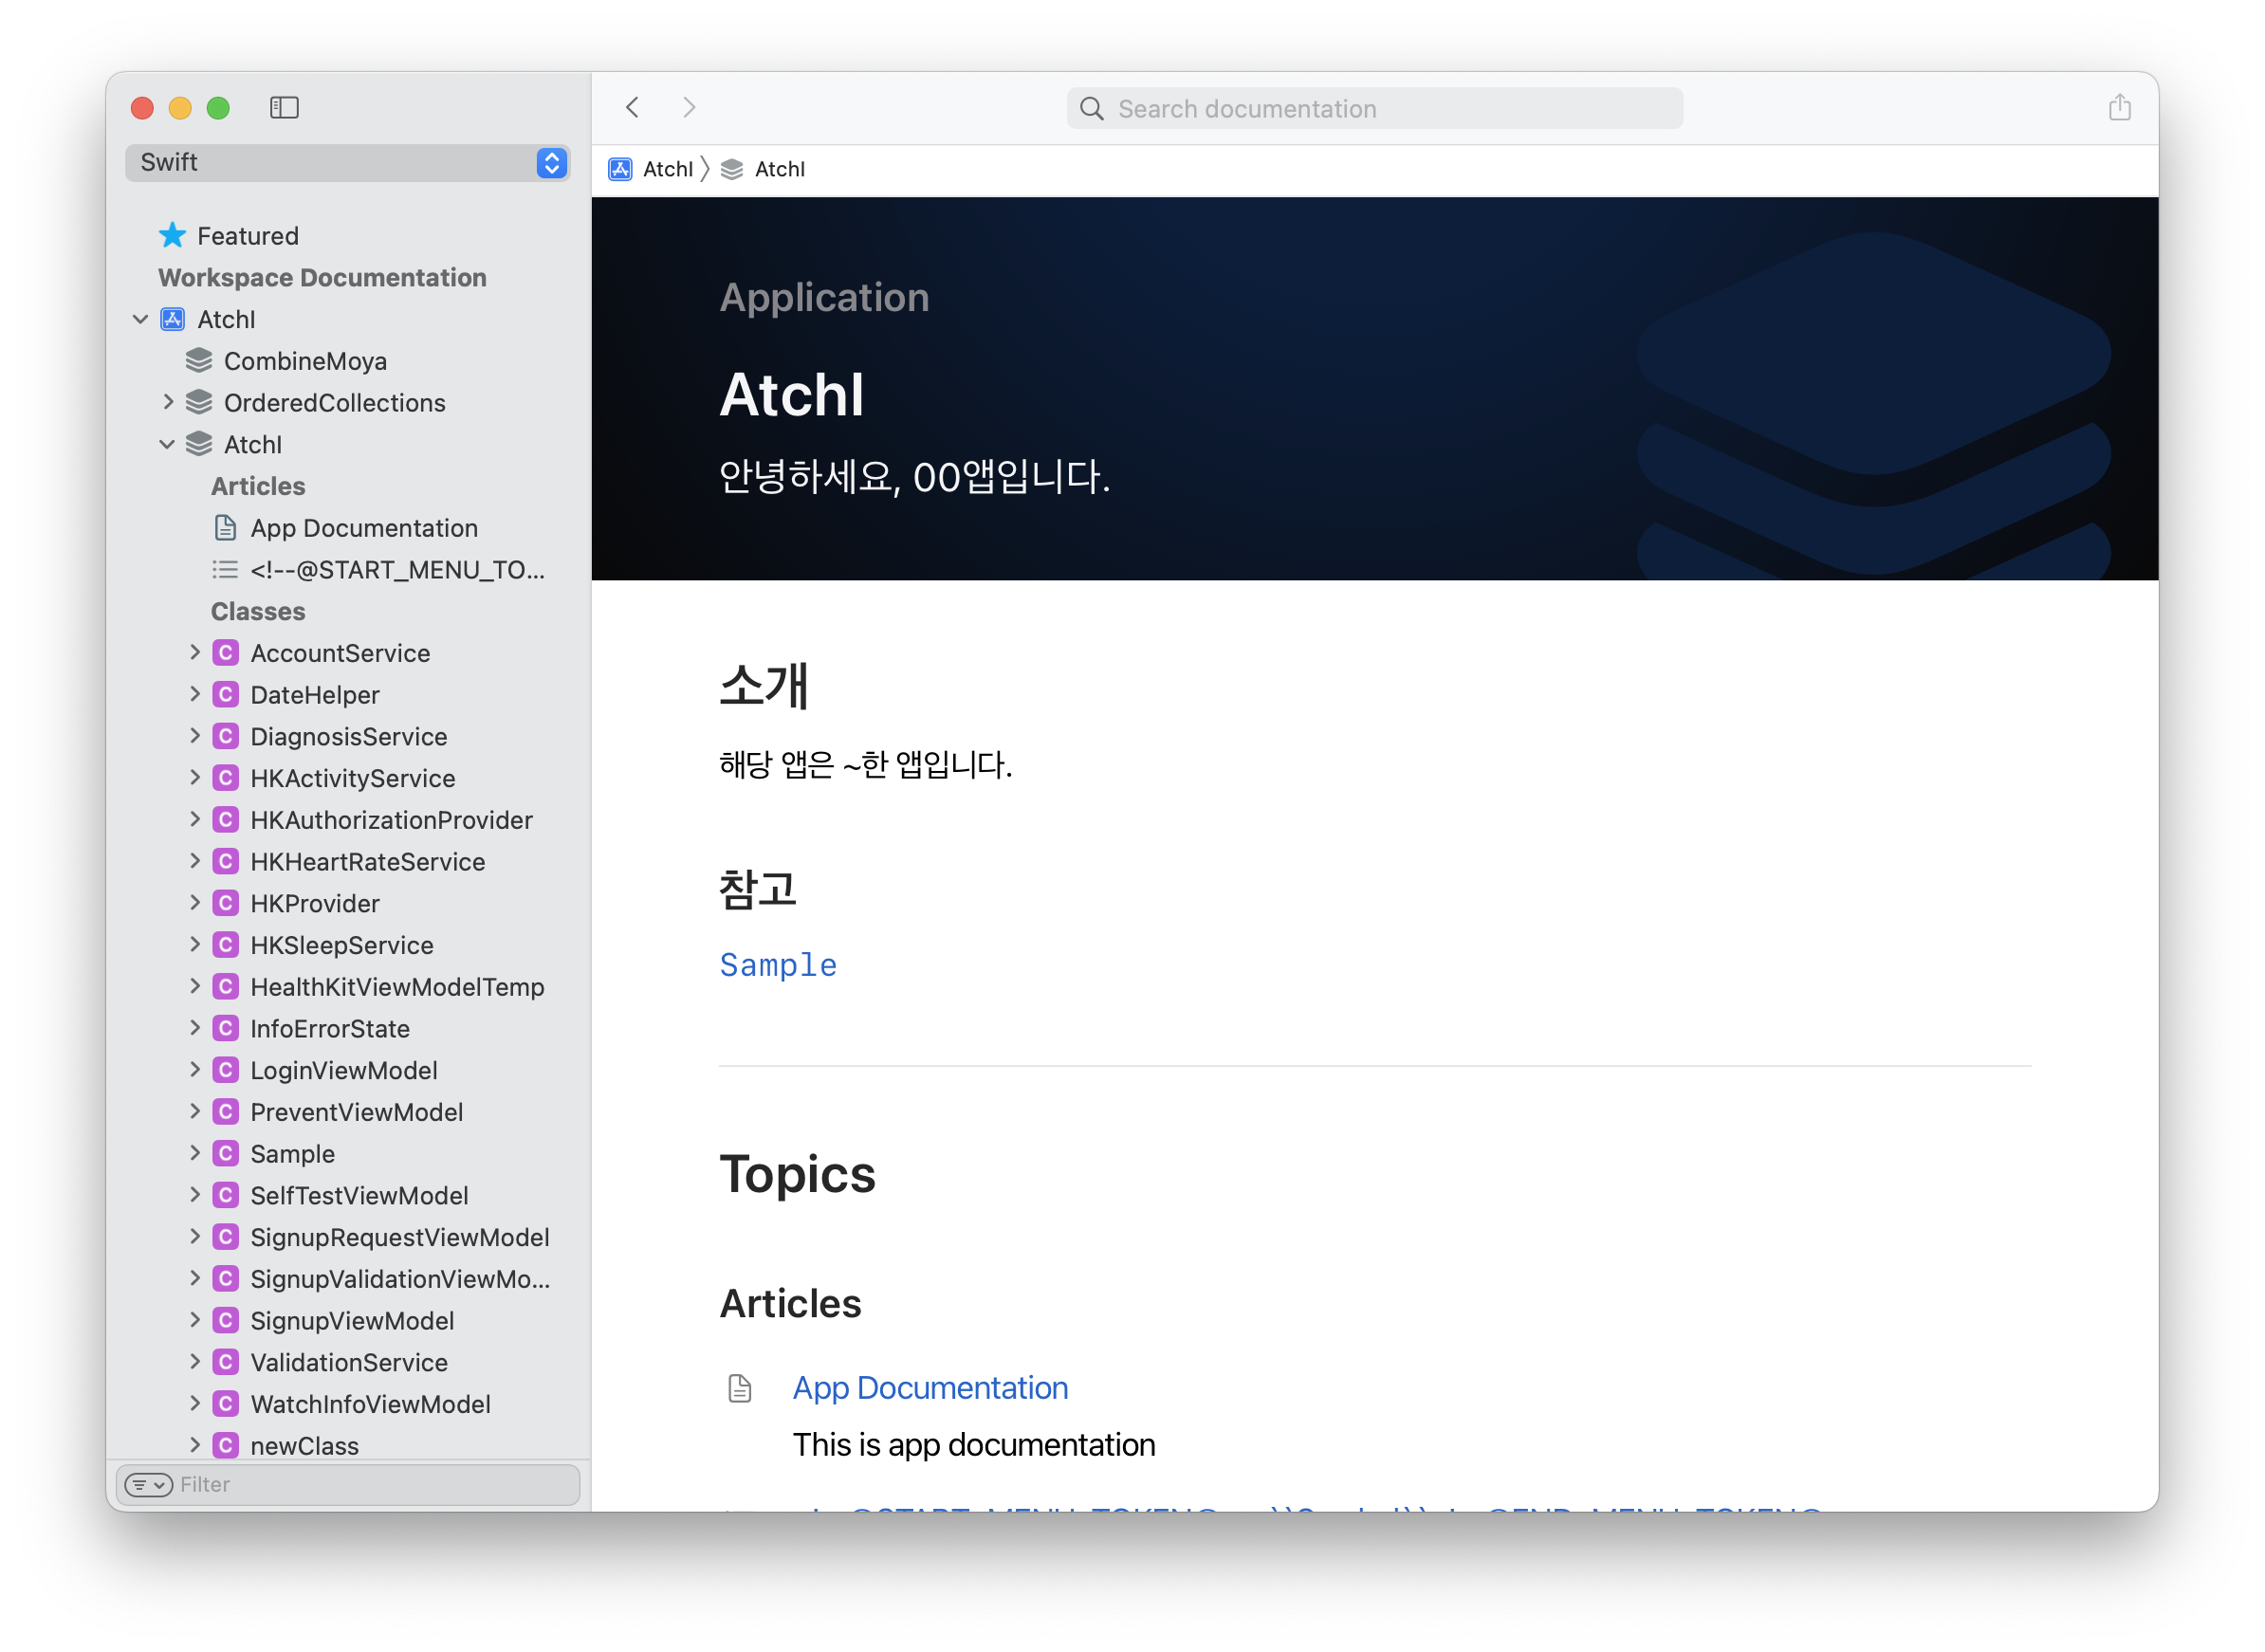Click the share icon in the toolbar
This screenshot has width=2265, height=1652.
click(x=2119, y=107)
